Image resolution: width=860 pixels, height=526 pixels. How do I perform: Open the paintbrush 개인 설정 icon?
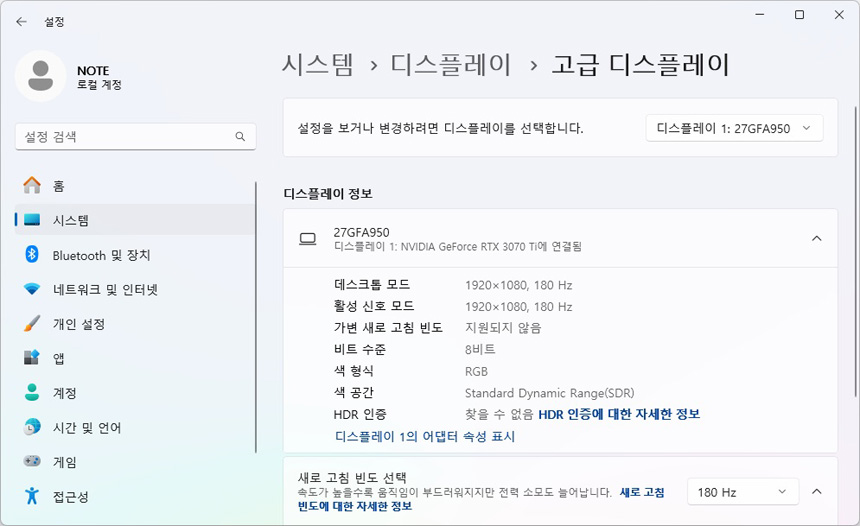pos(32,324)
